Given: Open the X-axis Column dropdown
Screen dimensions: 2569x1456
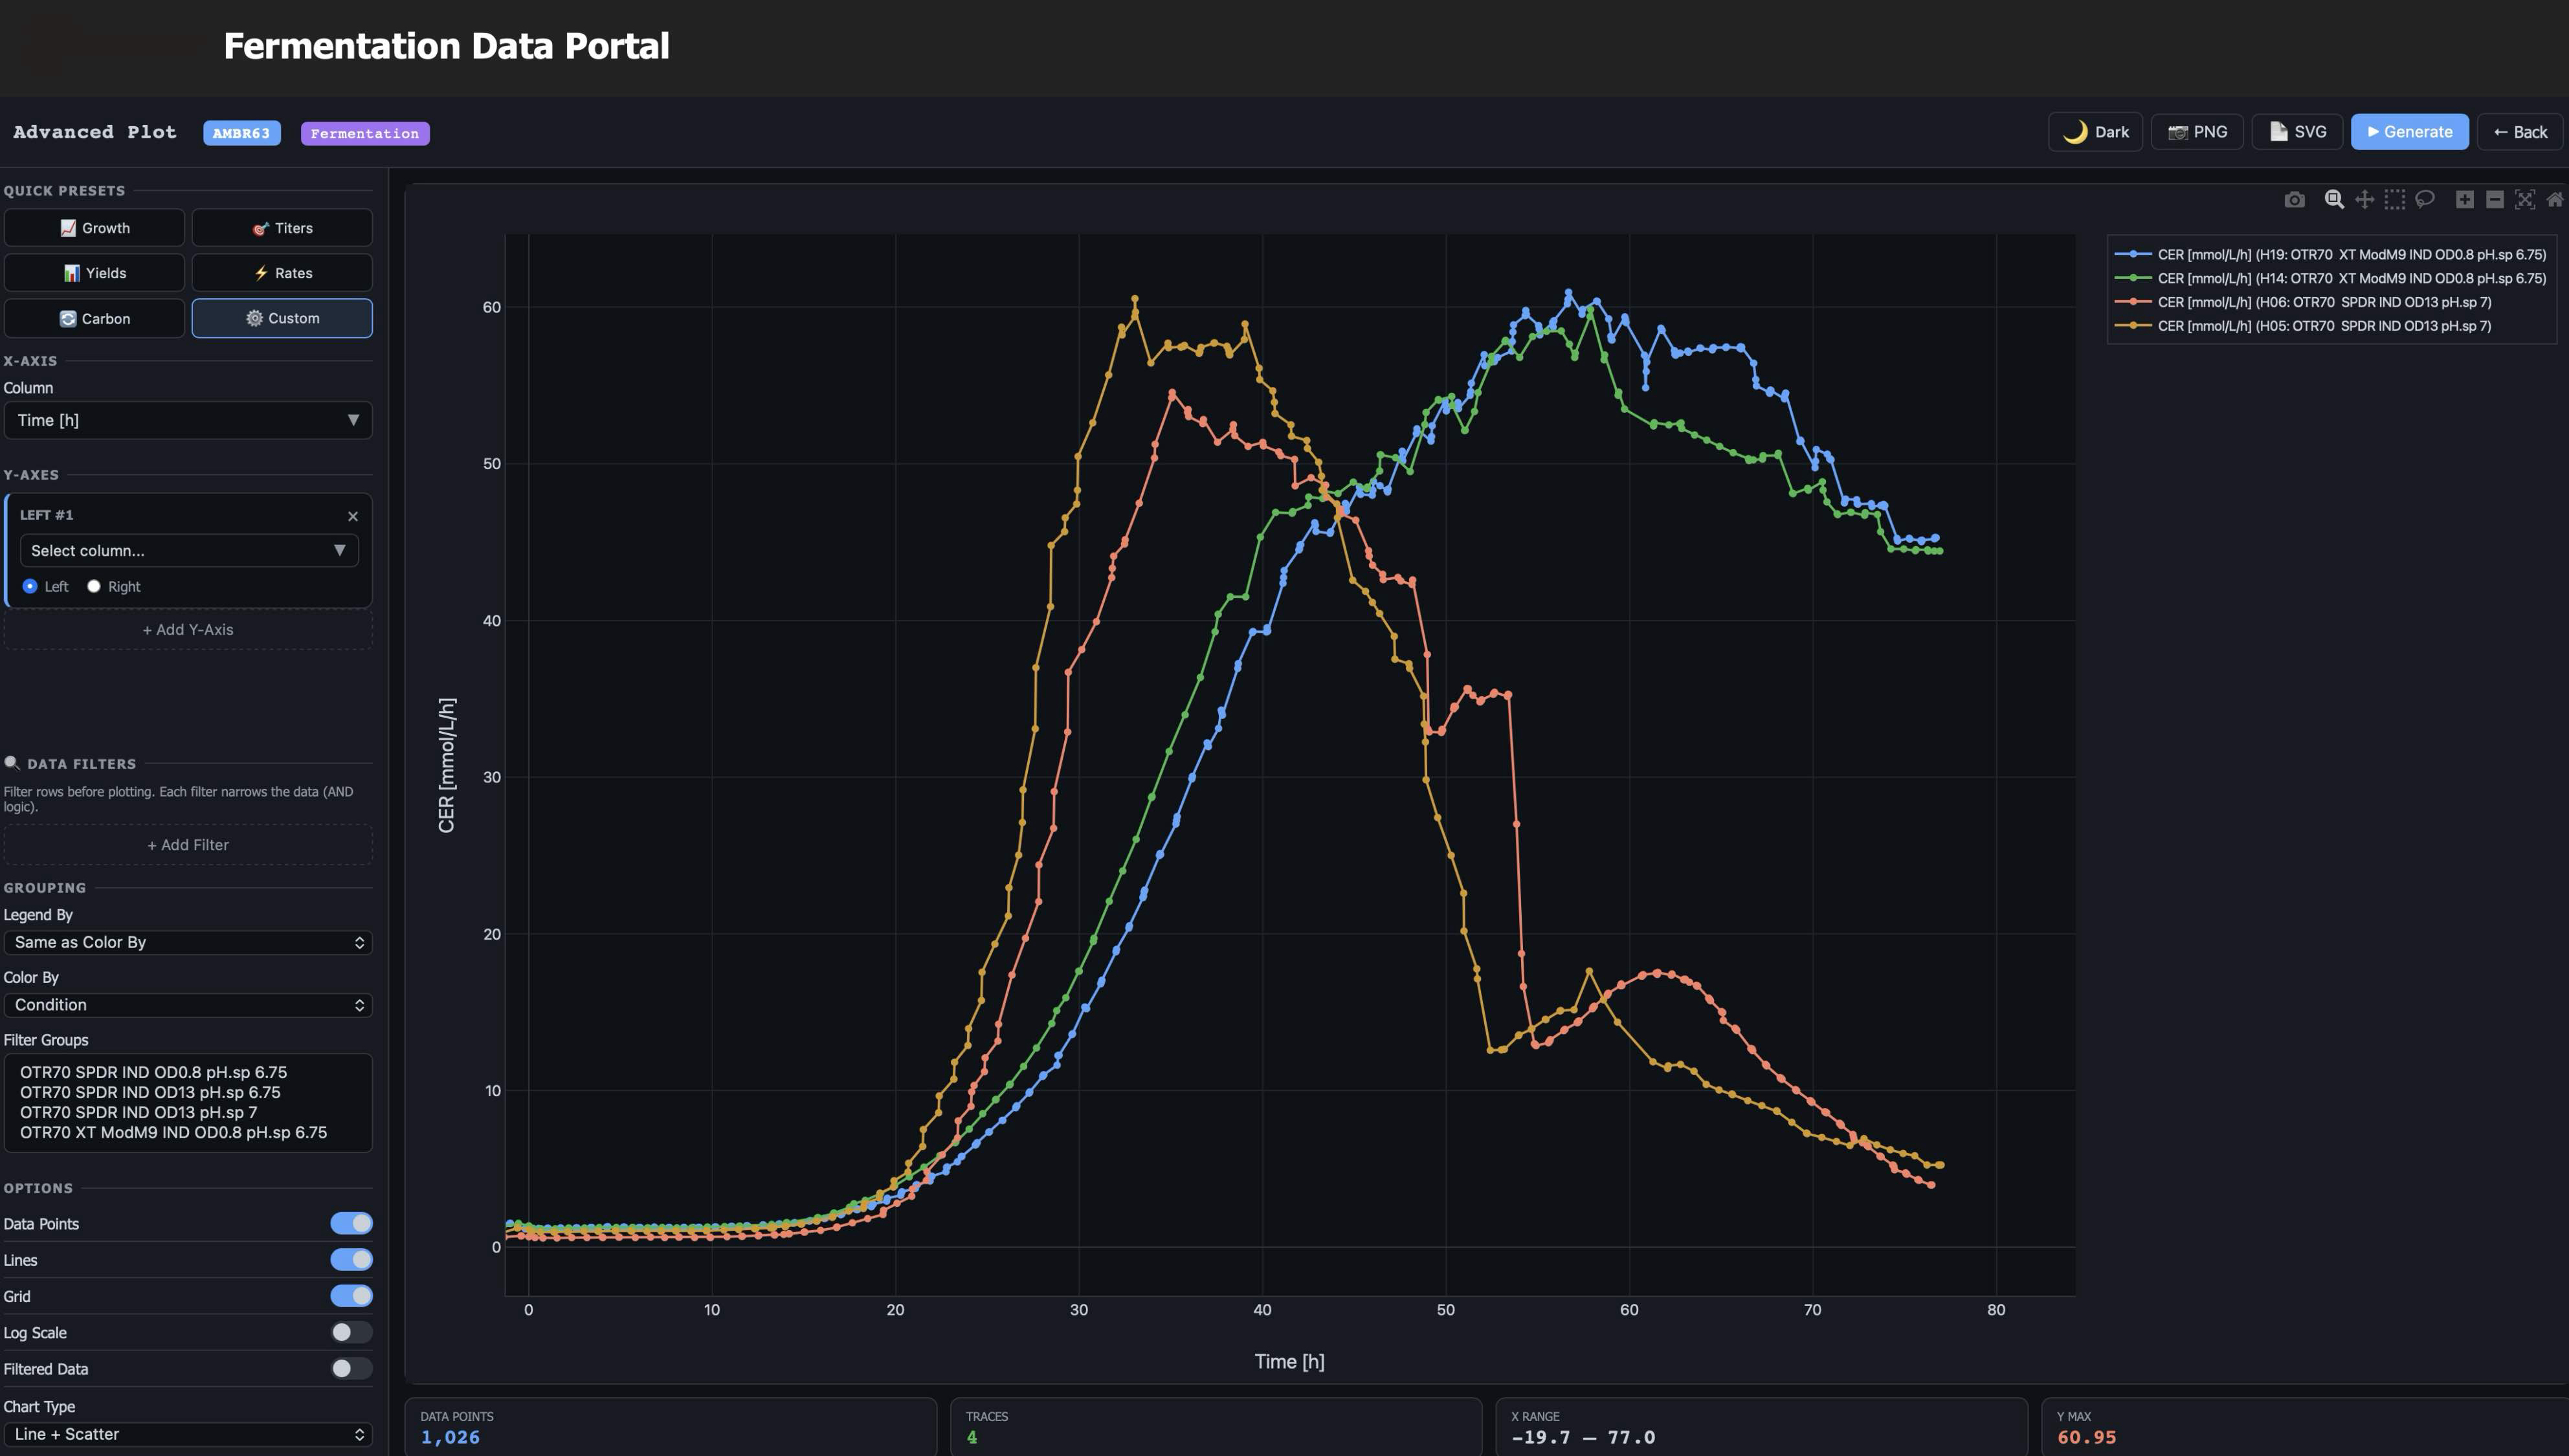Looking at the screenshot, I should click(x=188, y=420).
